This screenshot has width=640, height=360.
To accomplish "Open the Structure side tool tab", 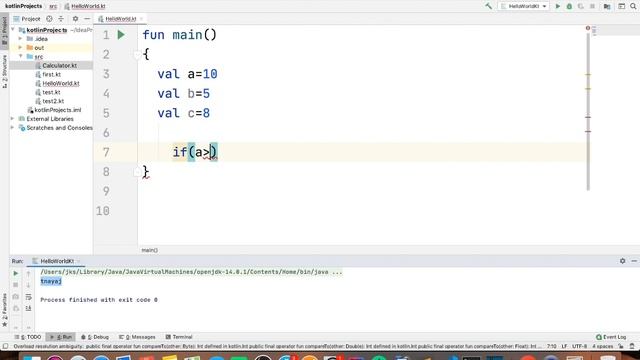I will (4, 71).
